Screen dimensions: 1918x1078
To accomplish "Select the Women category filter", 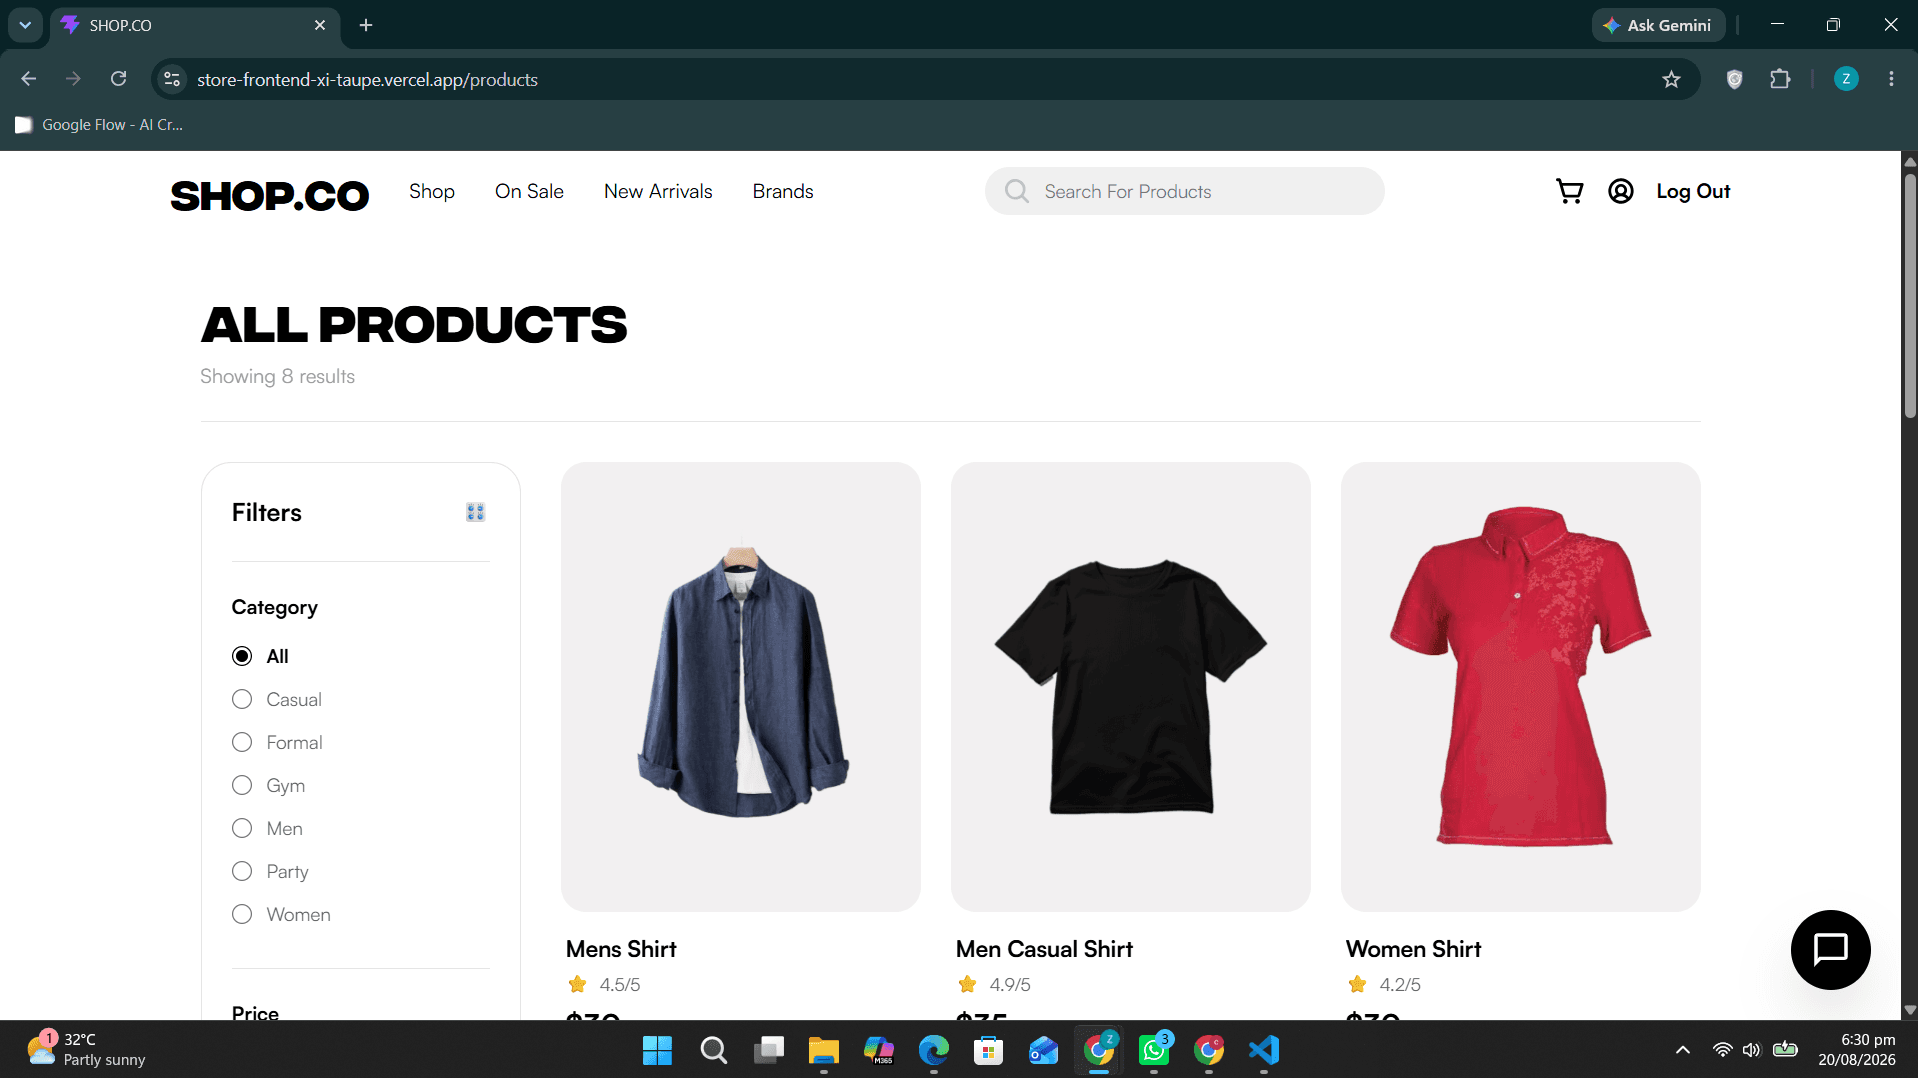I will click(242, 914).
